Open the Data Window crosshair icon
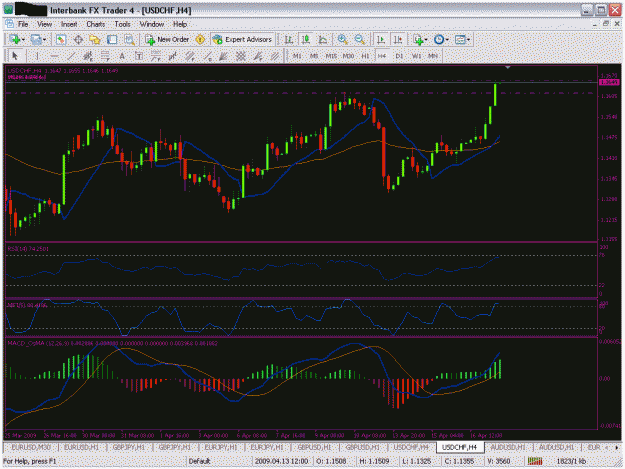 [78, 39]
